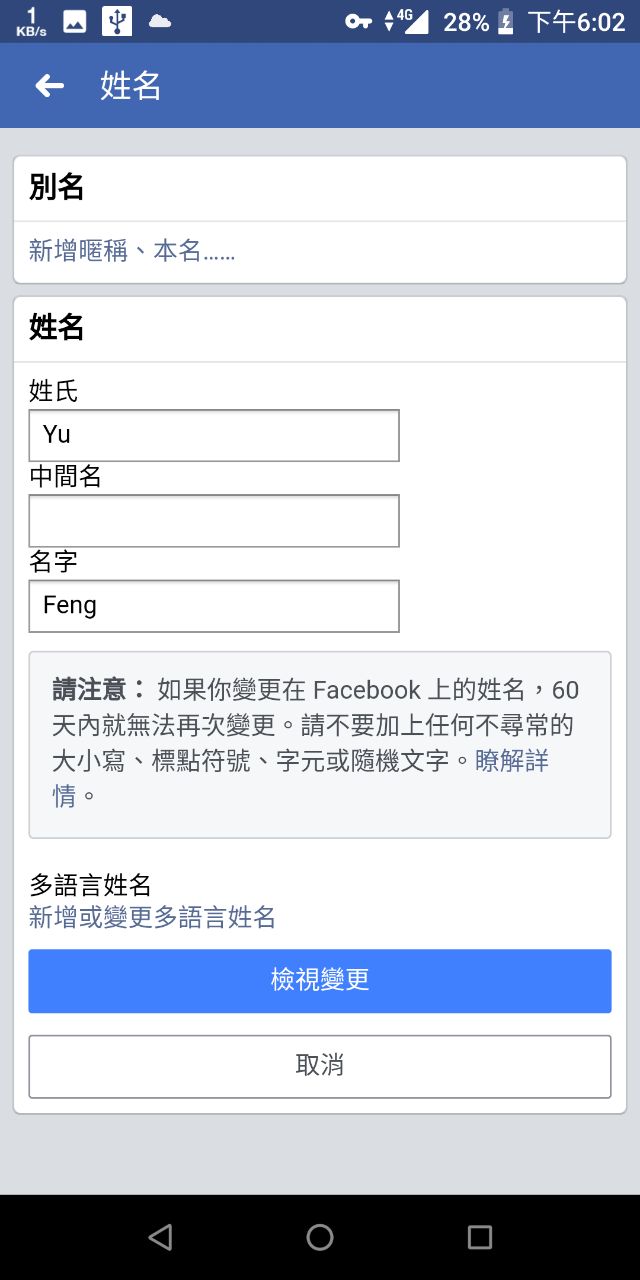The height and width of the screenshot is (1280, 640).
Task: Tap the Android back triangle button
Action: [x=160, y=1237]
